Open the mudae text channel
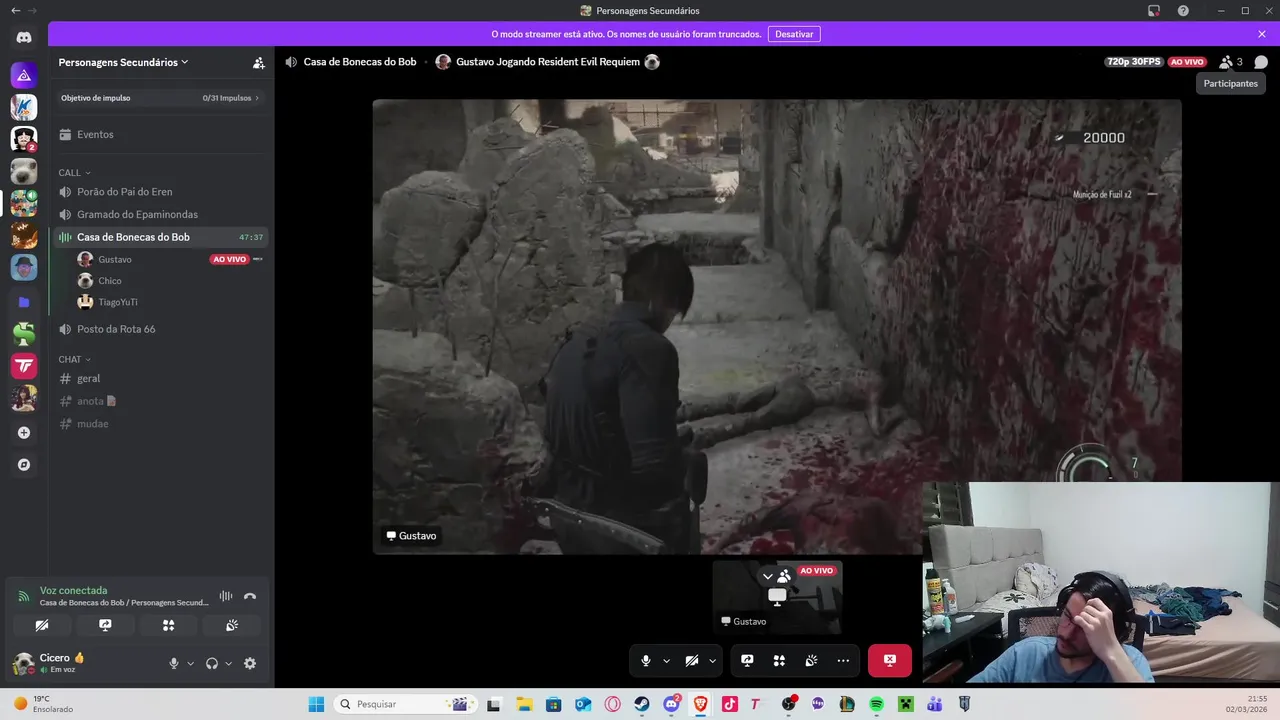Screen dimensions: 1280x720 point(161,424)
